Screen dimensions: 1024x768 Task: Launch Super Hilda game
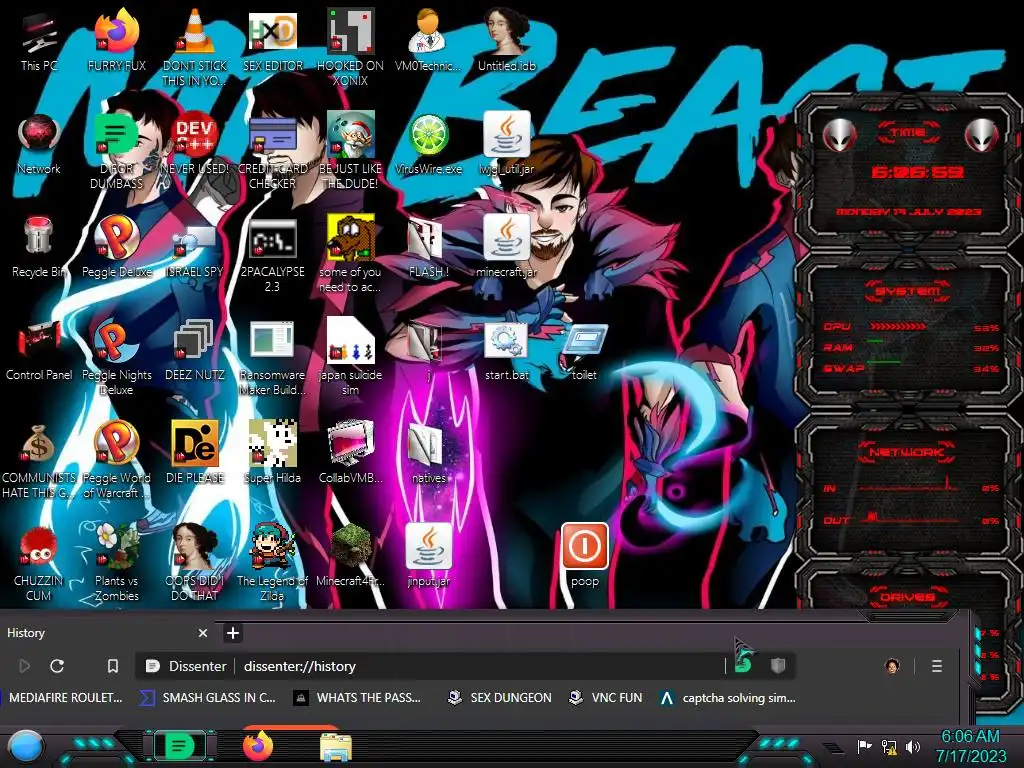272,454
